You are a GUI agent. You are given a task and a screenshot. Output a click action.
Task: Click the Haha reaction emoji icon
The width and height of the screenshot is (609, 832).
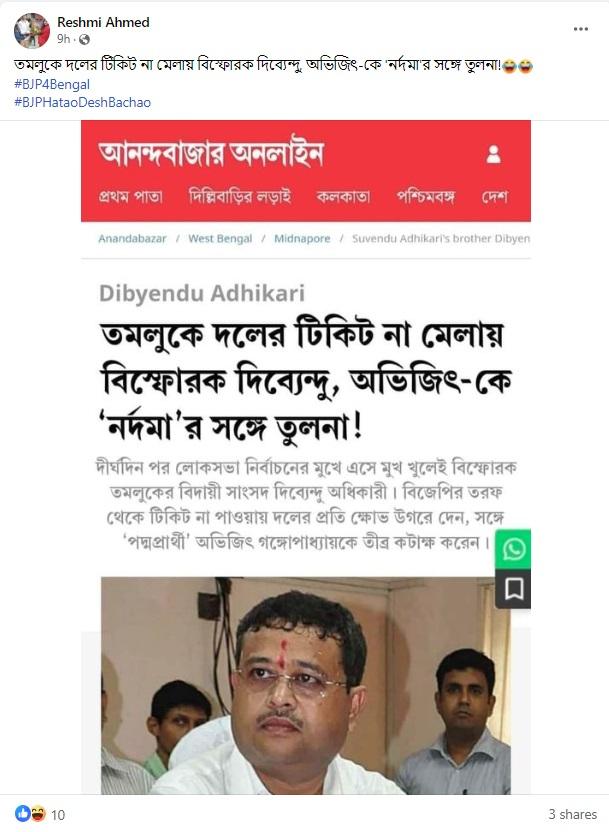(38, 813)
